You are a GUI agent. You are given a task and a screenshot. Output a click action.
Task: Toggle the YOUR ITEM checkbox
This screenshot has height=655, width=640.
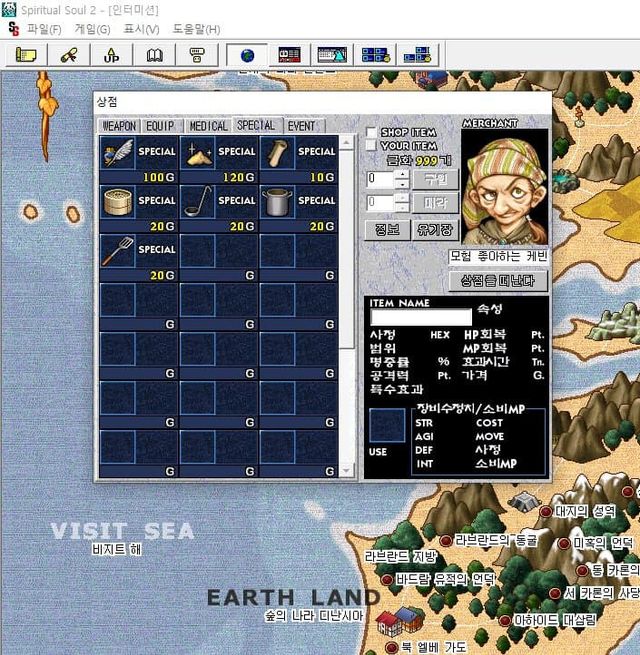[372, 146]
